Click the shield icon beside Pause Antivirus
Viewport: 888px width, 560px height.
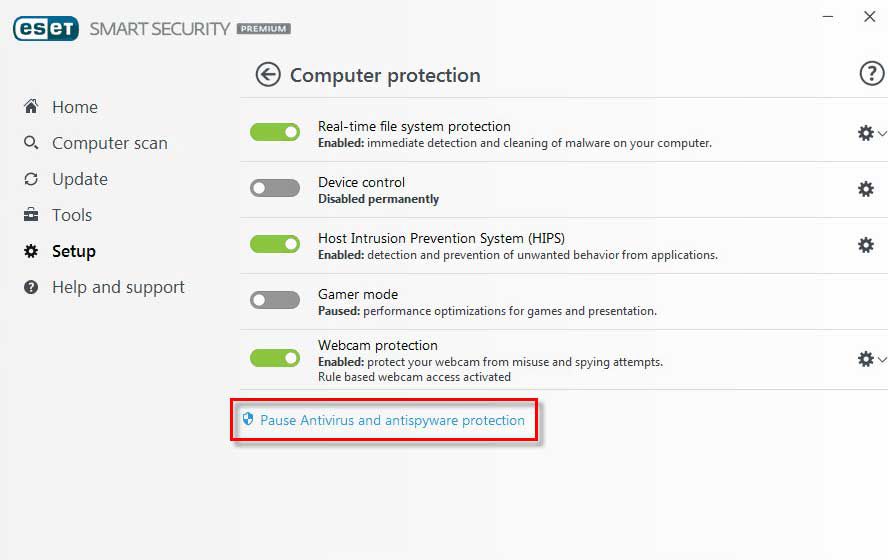click(x=248, y=420)
